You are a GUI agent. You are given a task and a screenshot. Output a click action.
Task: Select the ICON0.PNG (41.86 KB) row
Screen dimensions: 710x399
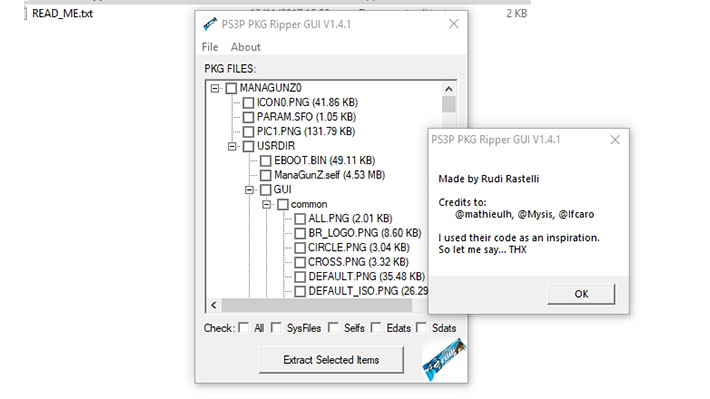pos(307,103)
